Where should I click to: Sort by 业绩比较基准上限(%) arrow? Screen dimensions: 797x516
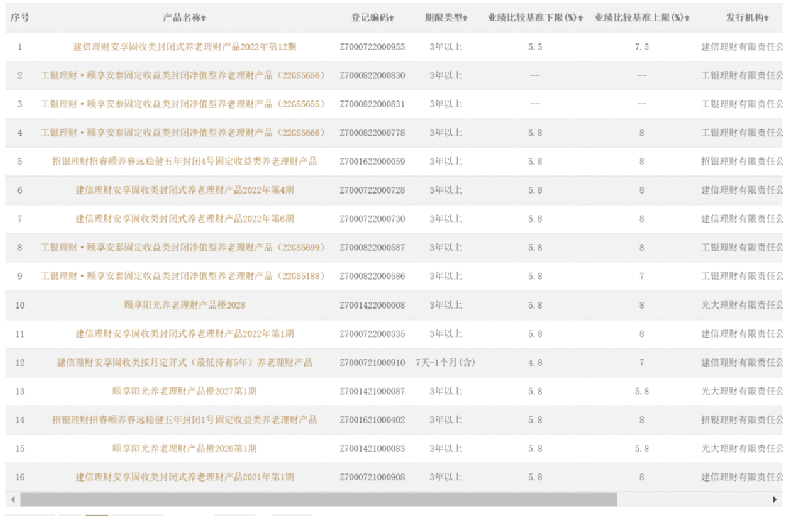pyautogui.click(x=690, y=19)
